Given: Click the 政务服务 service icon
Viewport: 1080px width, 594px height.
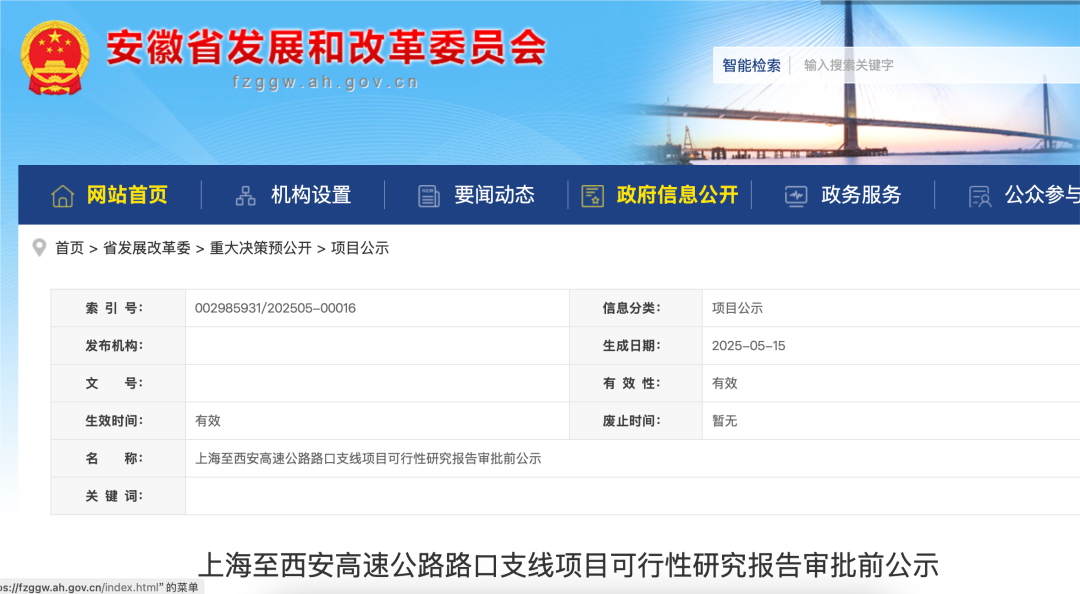Looking at the screenshot, I should point(795,194).
